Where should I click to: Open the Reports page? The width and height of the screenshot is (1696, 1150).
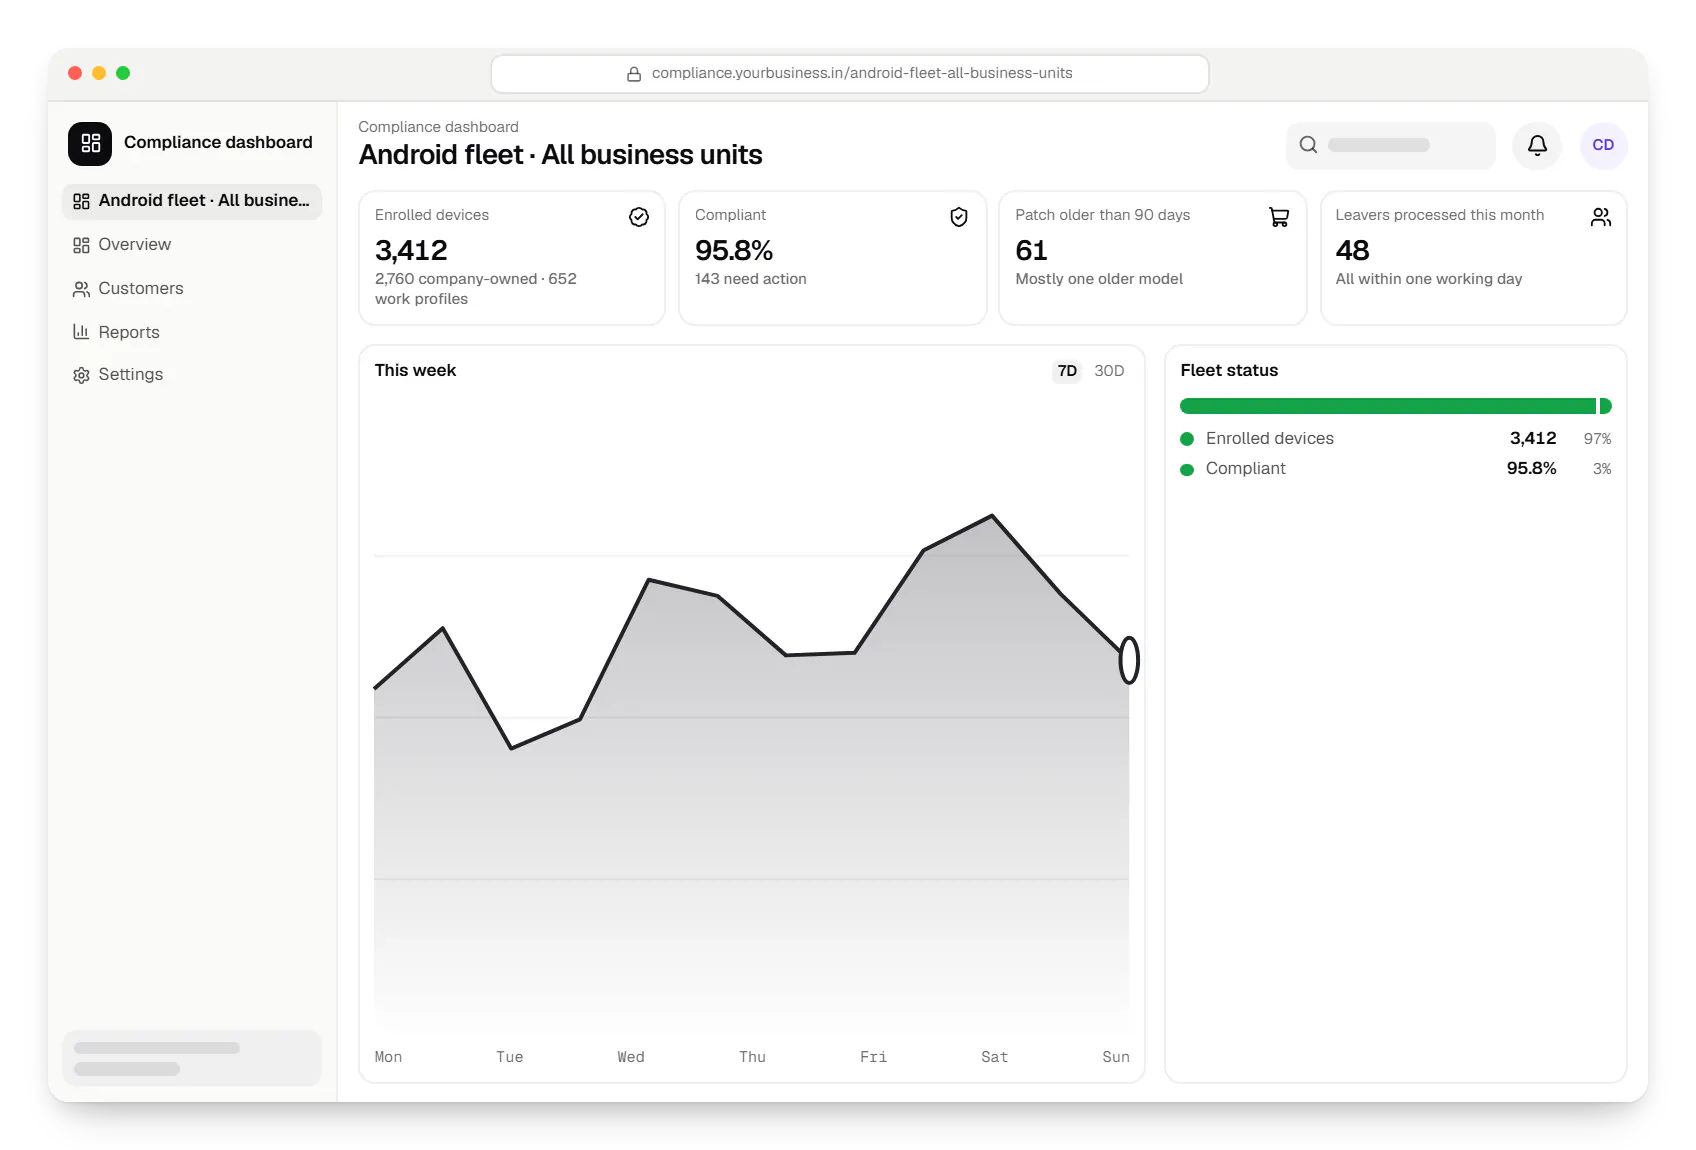[x=192, y=332]
